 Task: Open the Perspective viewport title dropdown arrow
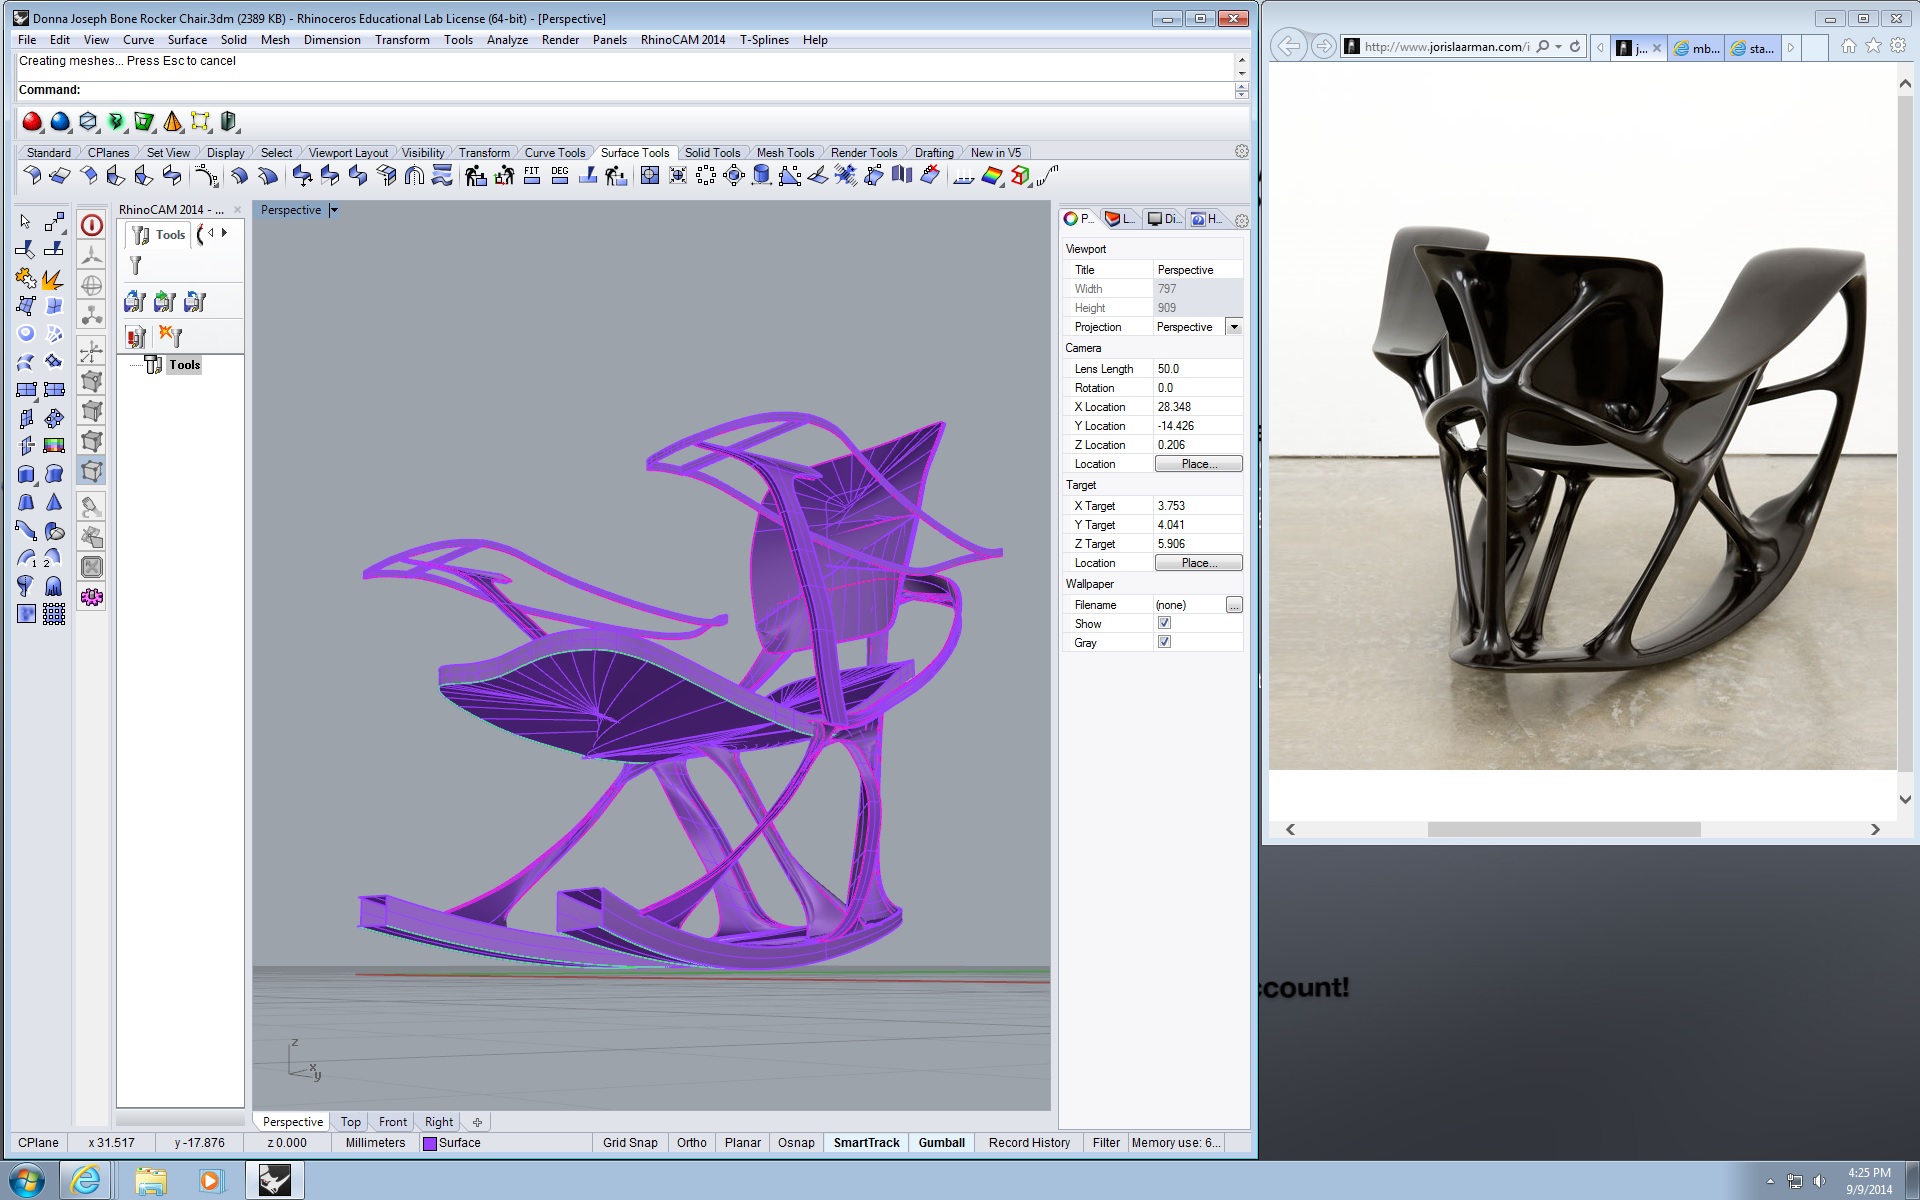[334, 210]
